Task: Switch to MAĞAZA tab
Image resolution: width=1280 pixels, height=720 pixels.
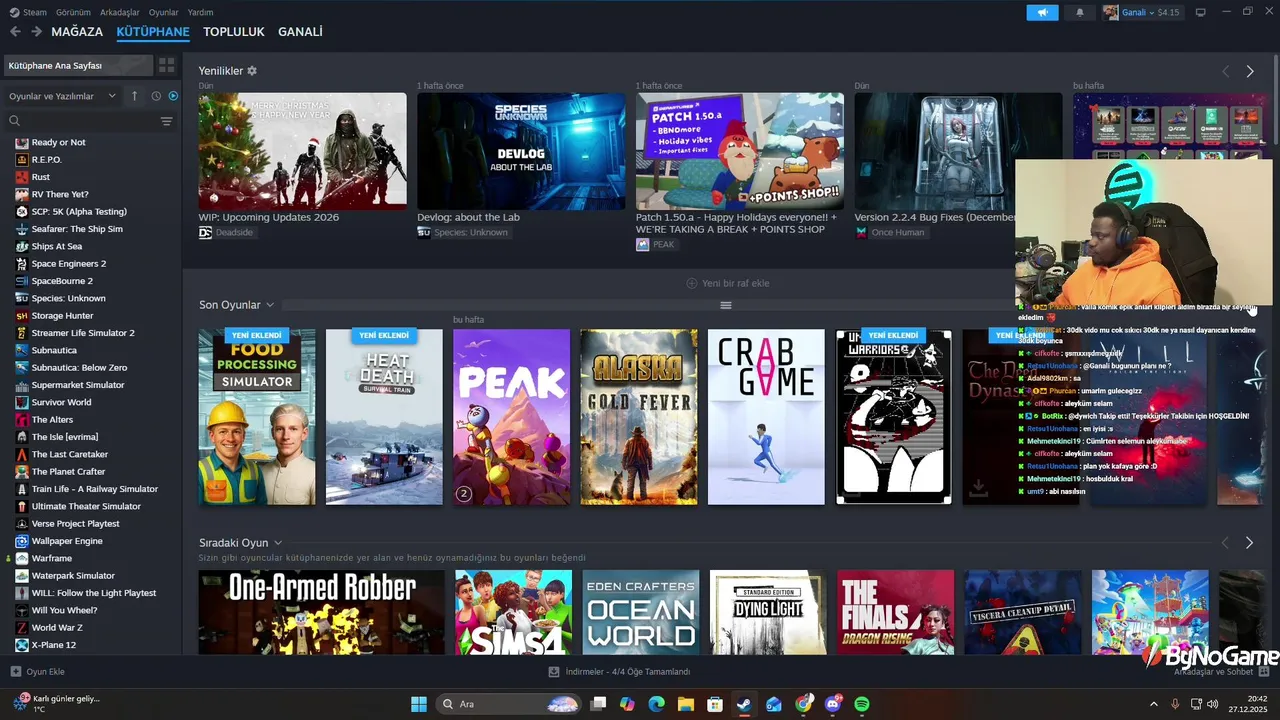Action: point(77,32)
